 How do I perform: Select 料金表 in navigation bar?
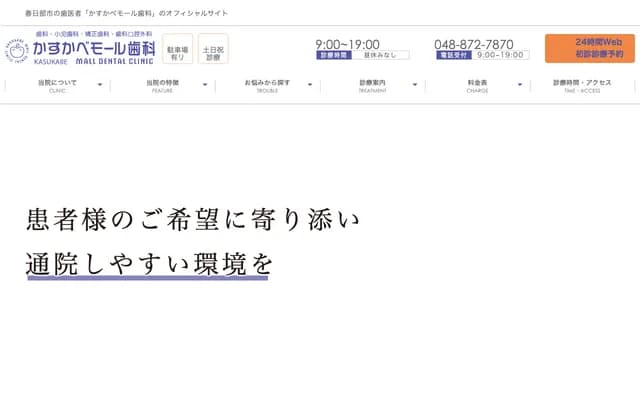(477, 85)
